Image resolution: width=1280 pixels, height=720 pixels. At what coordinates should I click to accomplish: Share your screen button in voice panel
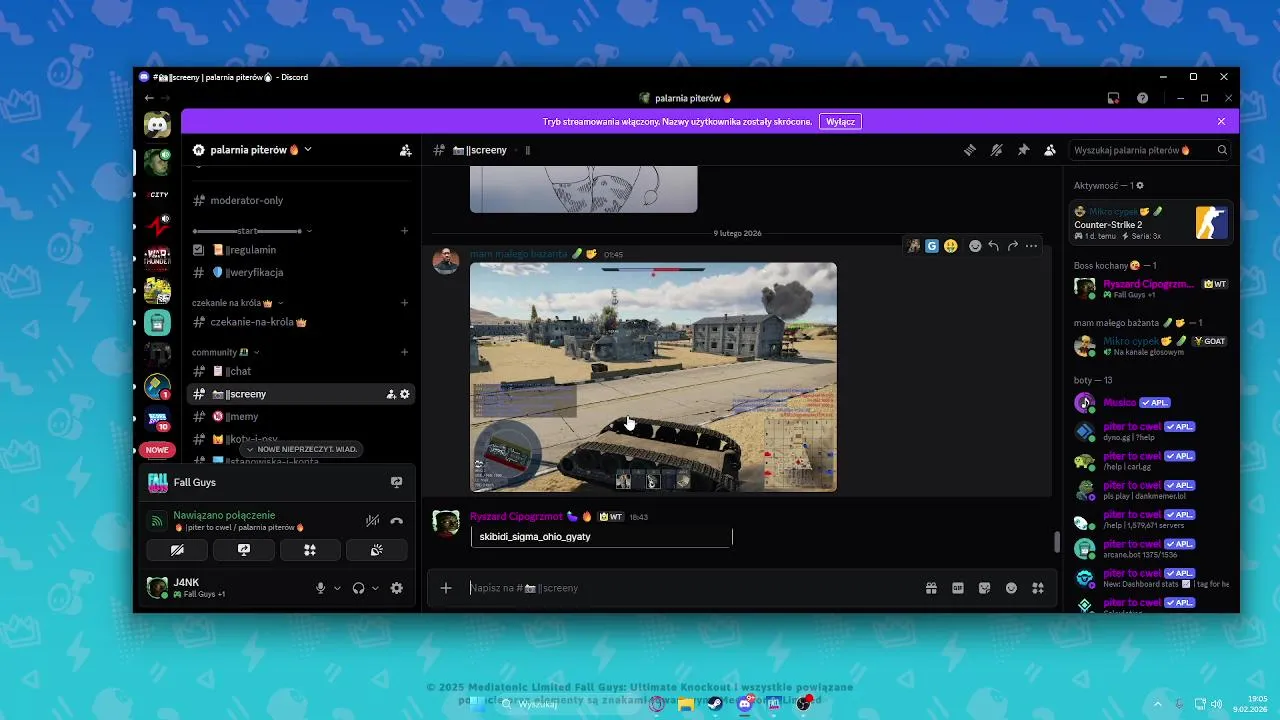[x=243, y=550]
